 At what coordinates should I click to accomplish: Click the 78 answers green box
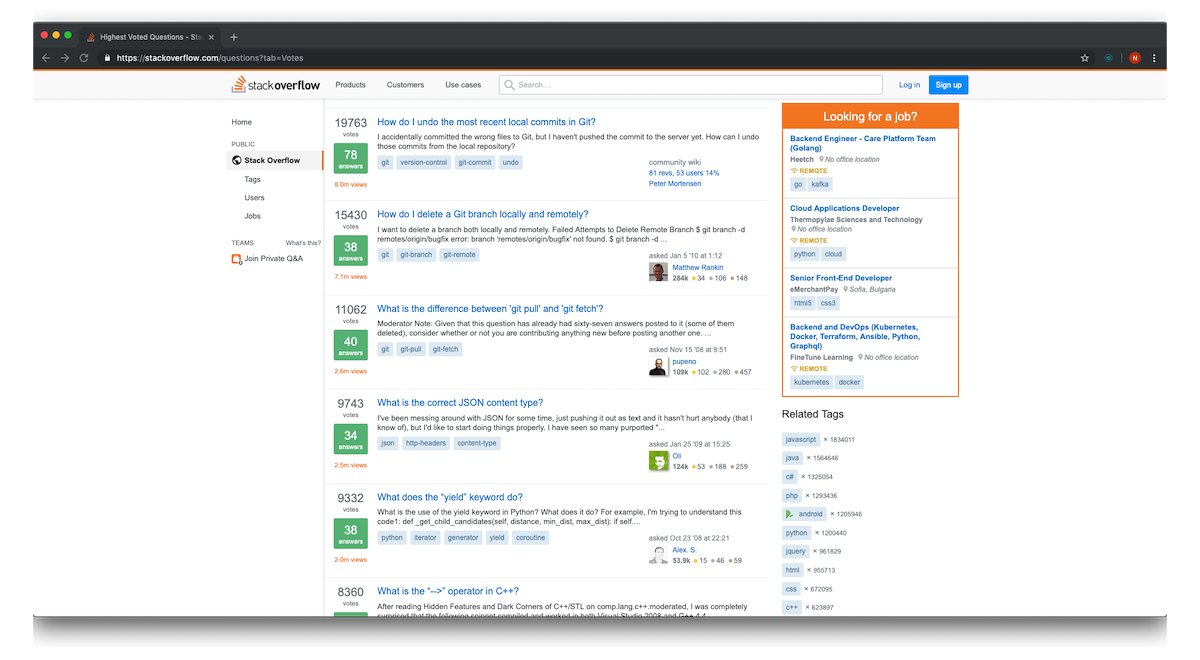coord(351,160)
